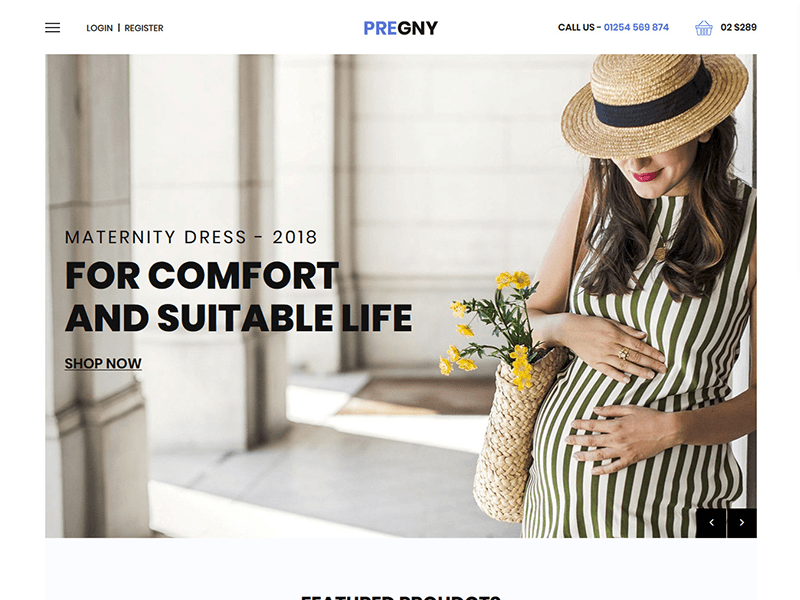
Task: Click the FOR COMFORT headline line
Action: click(x=202, y=276)
